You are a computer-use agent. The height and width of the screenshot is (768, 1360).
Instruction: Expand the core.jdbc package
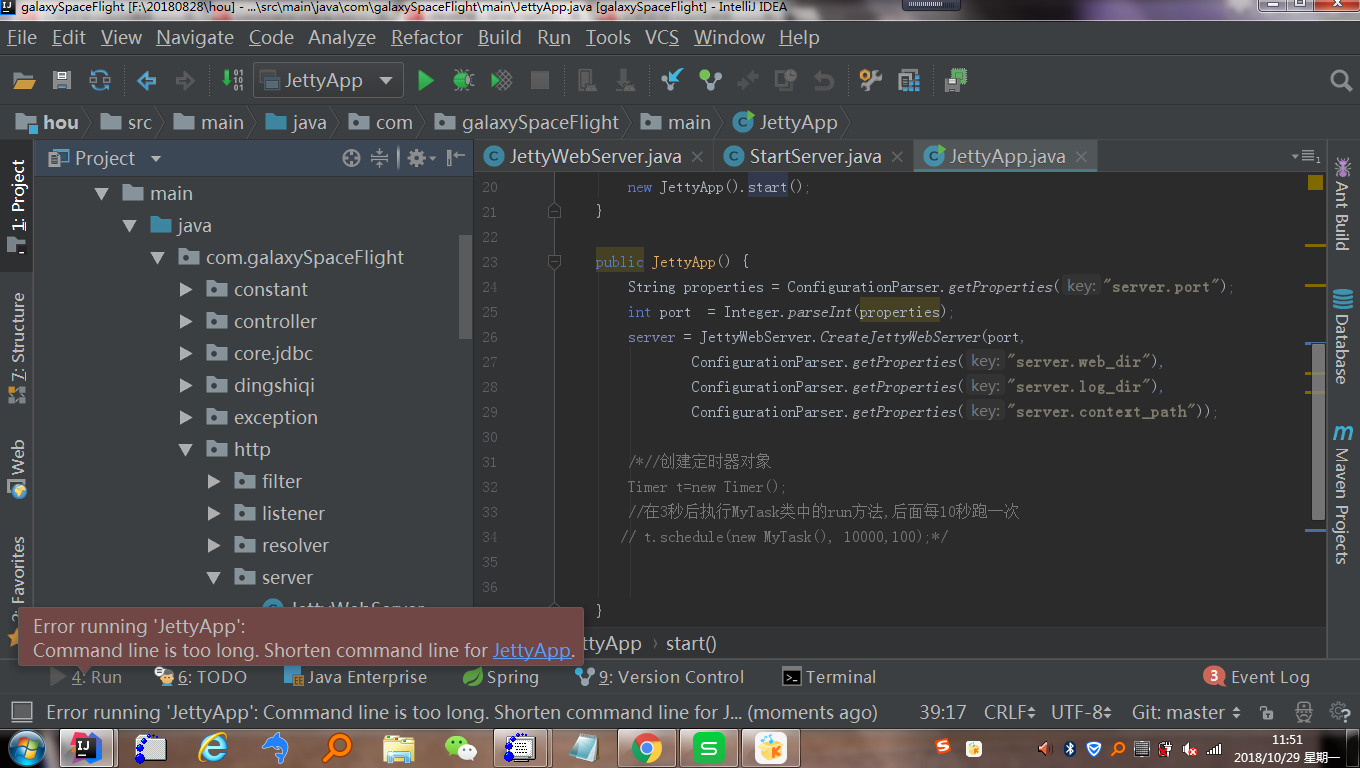click(185, 353)
